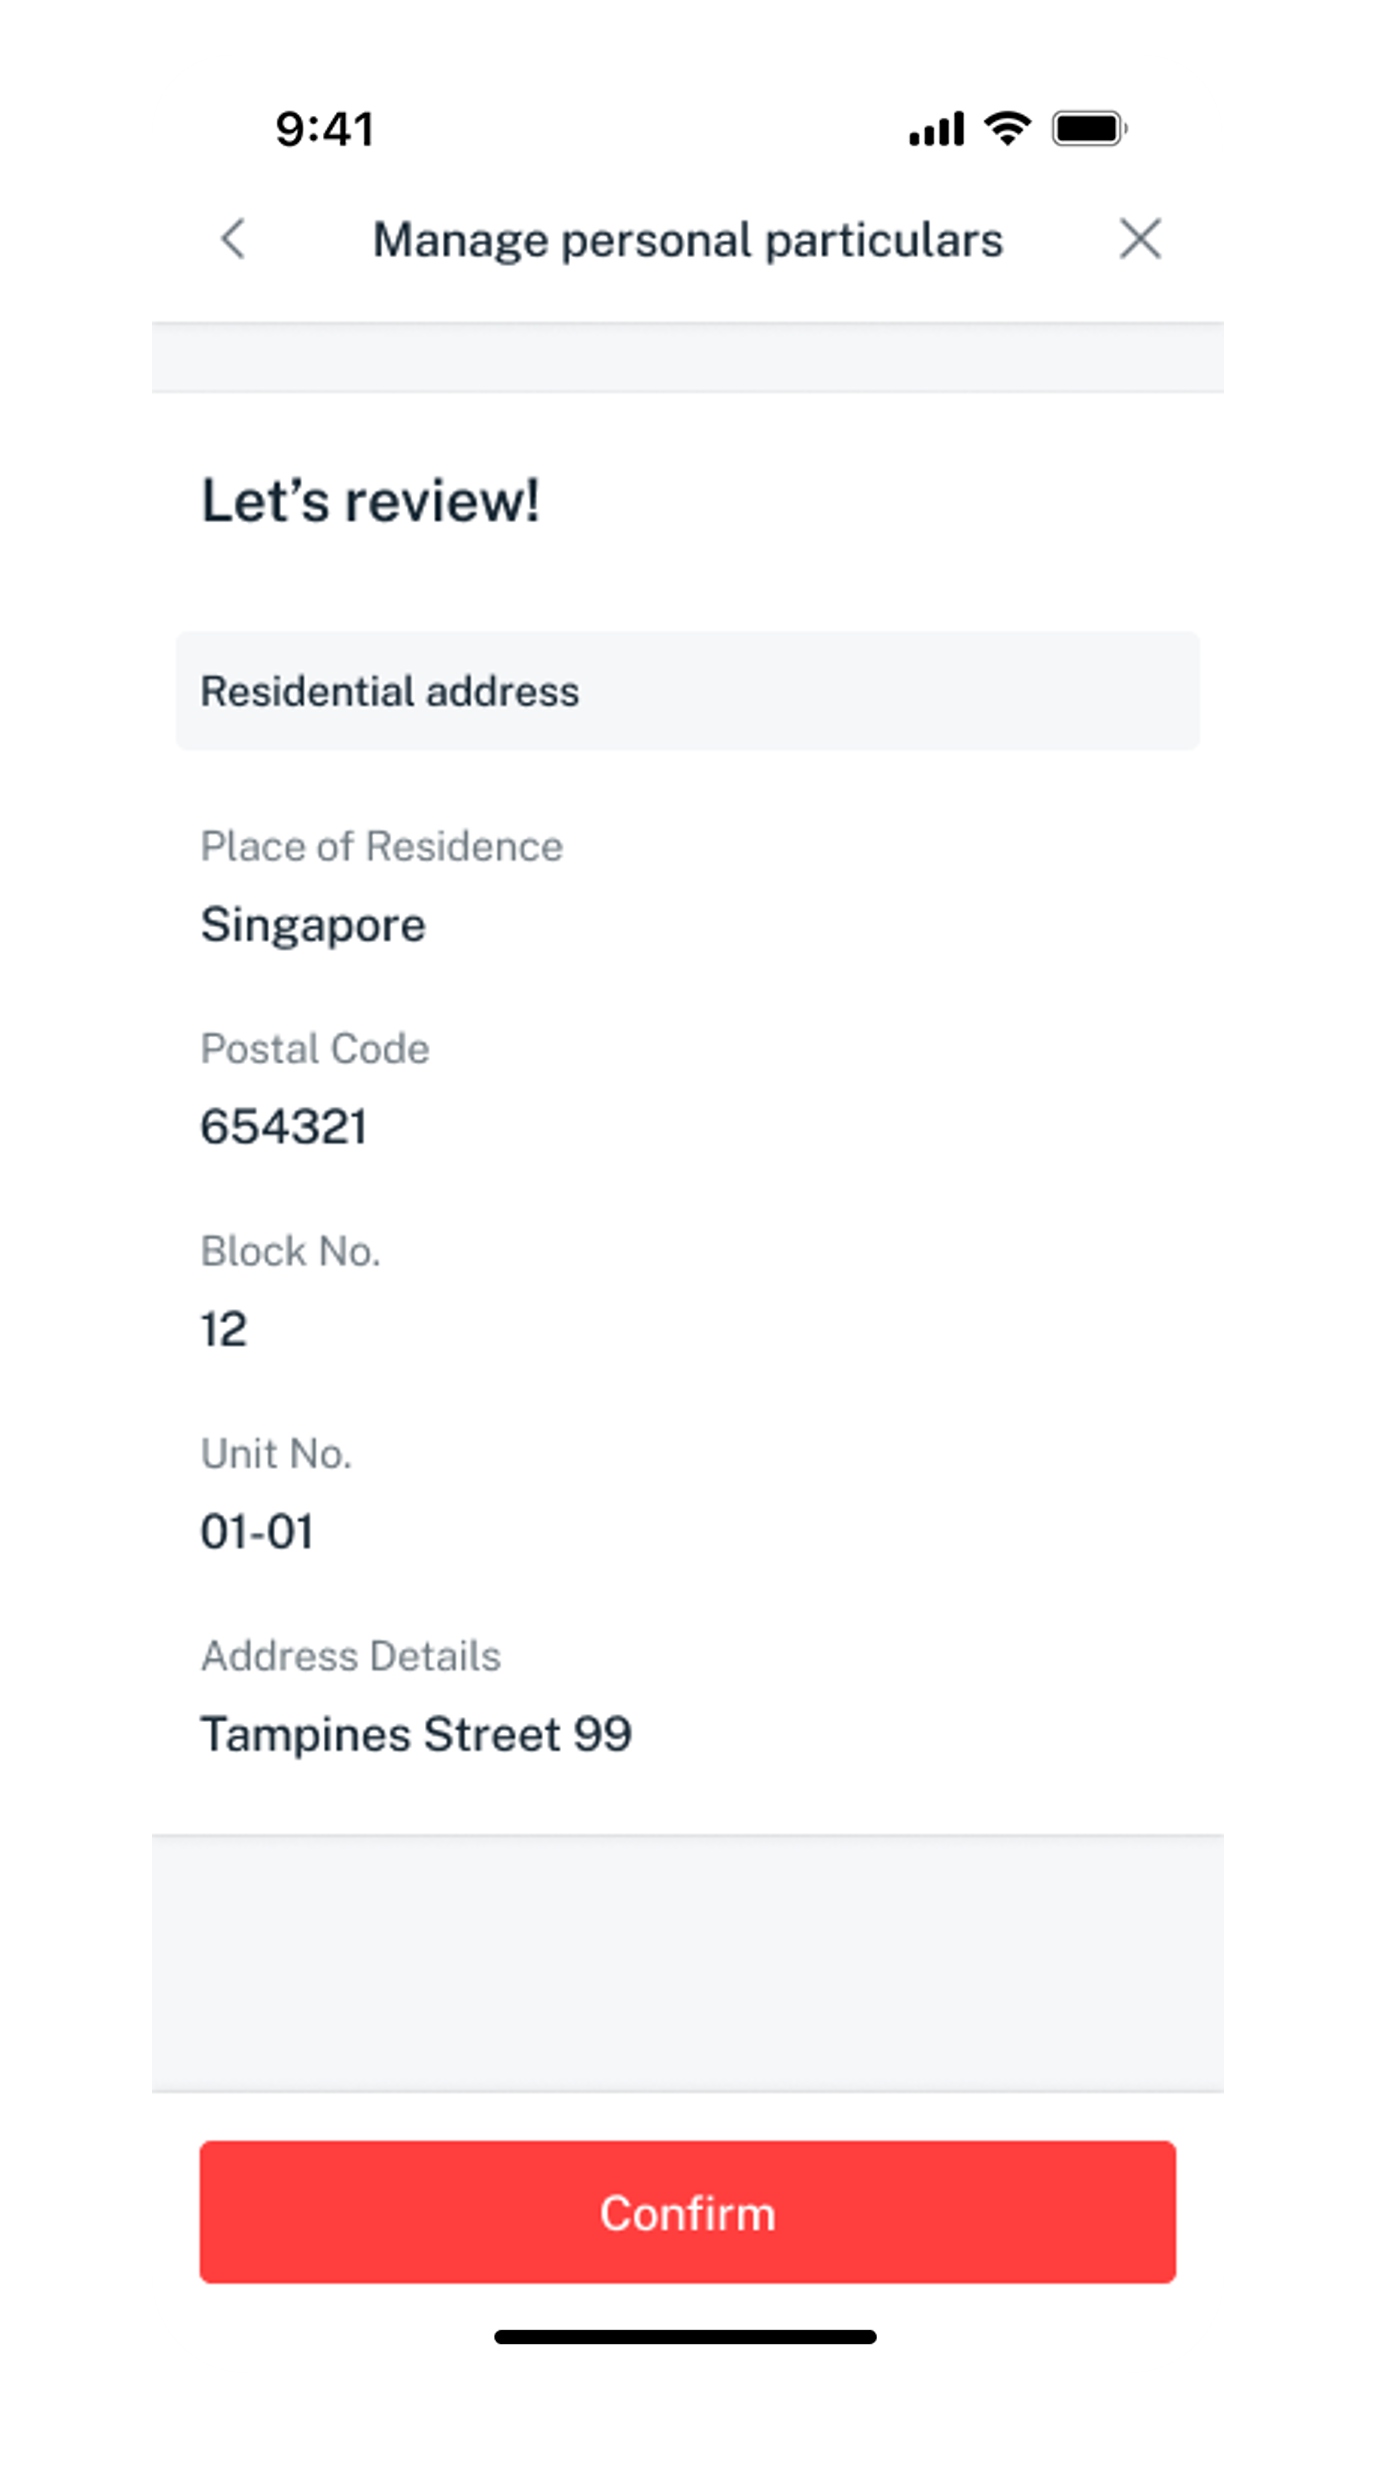Viewport: 1374px width, 2475px height.
Task: Tap the Postal Code label
Action: (x=315, y=1048)
